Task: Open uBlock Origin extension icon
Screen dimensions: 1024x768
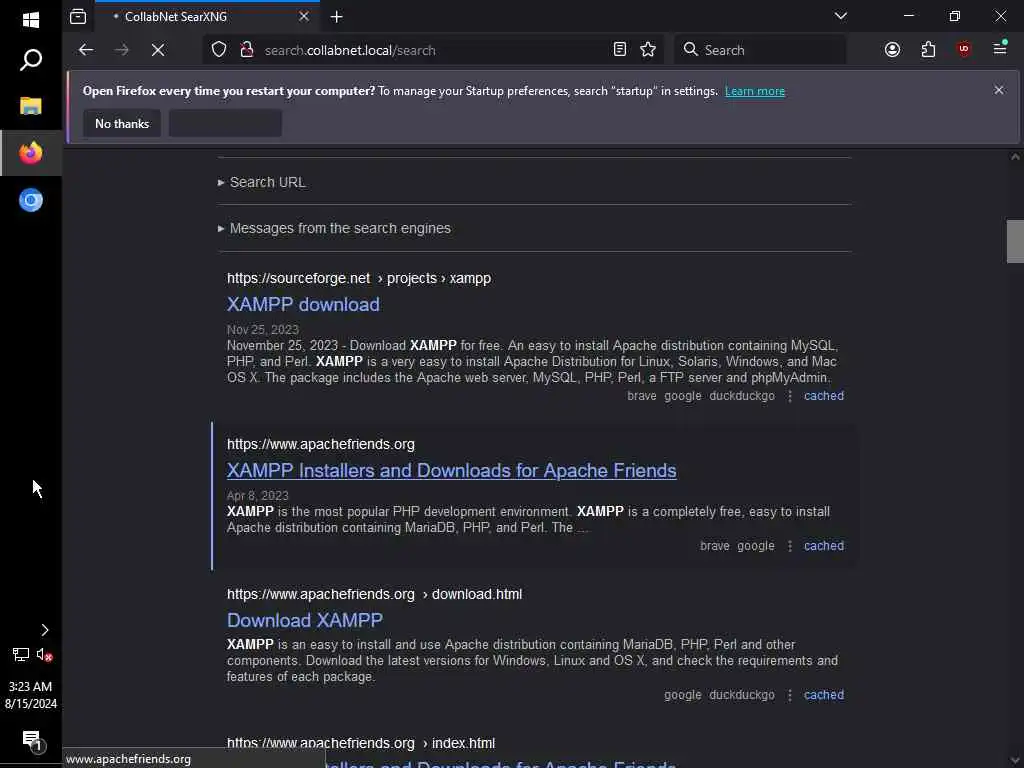Action: click(x=964, y=50)
